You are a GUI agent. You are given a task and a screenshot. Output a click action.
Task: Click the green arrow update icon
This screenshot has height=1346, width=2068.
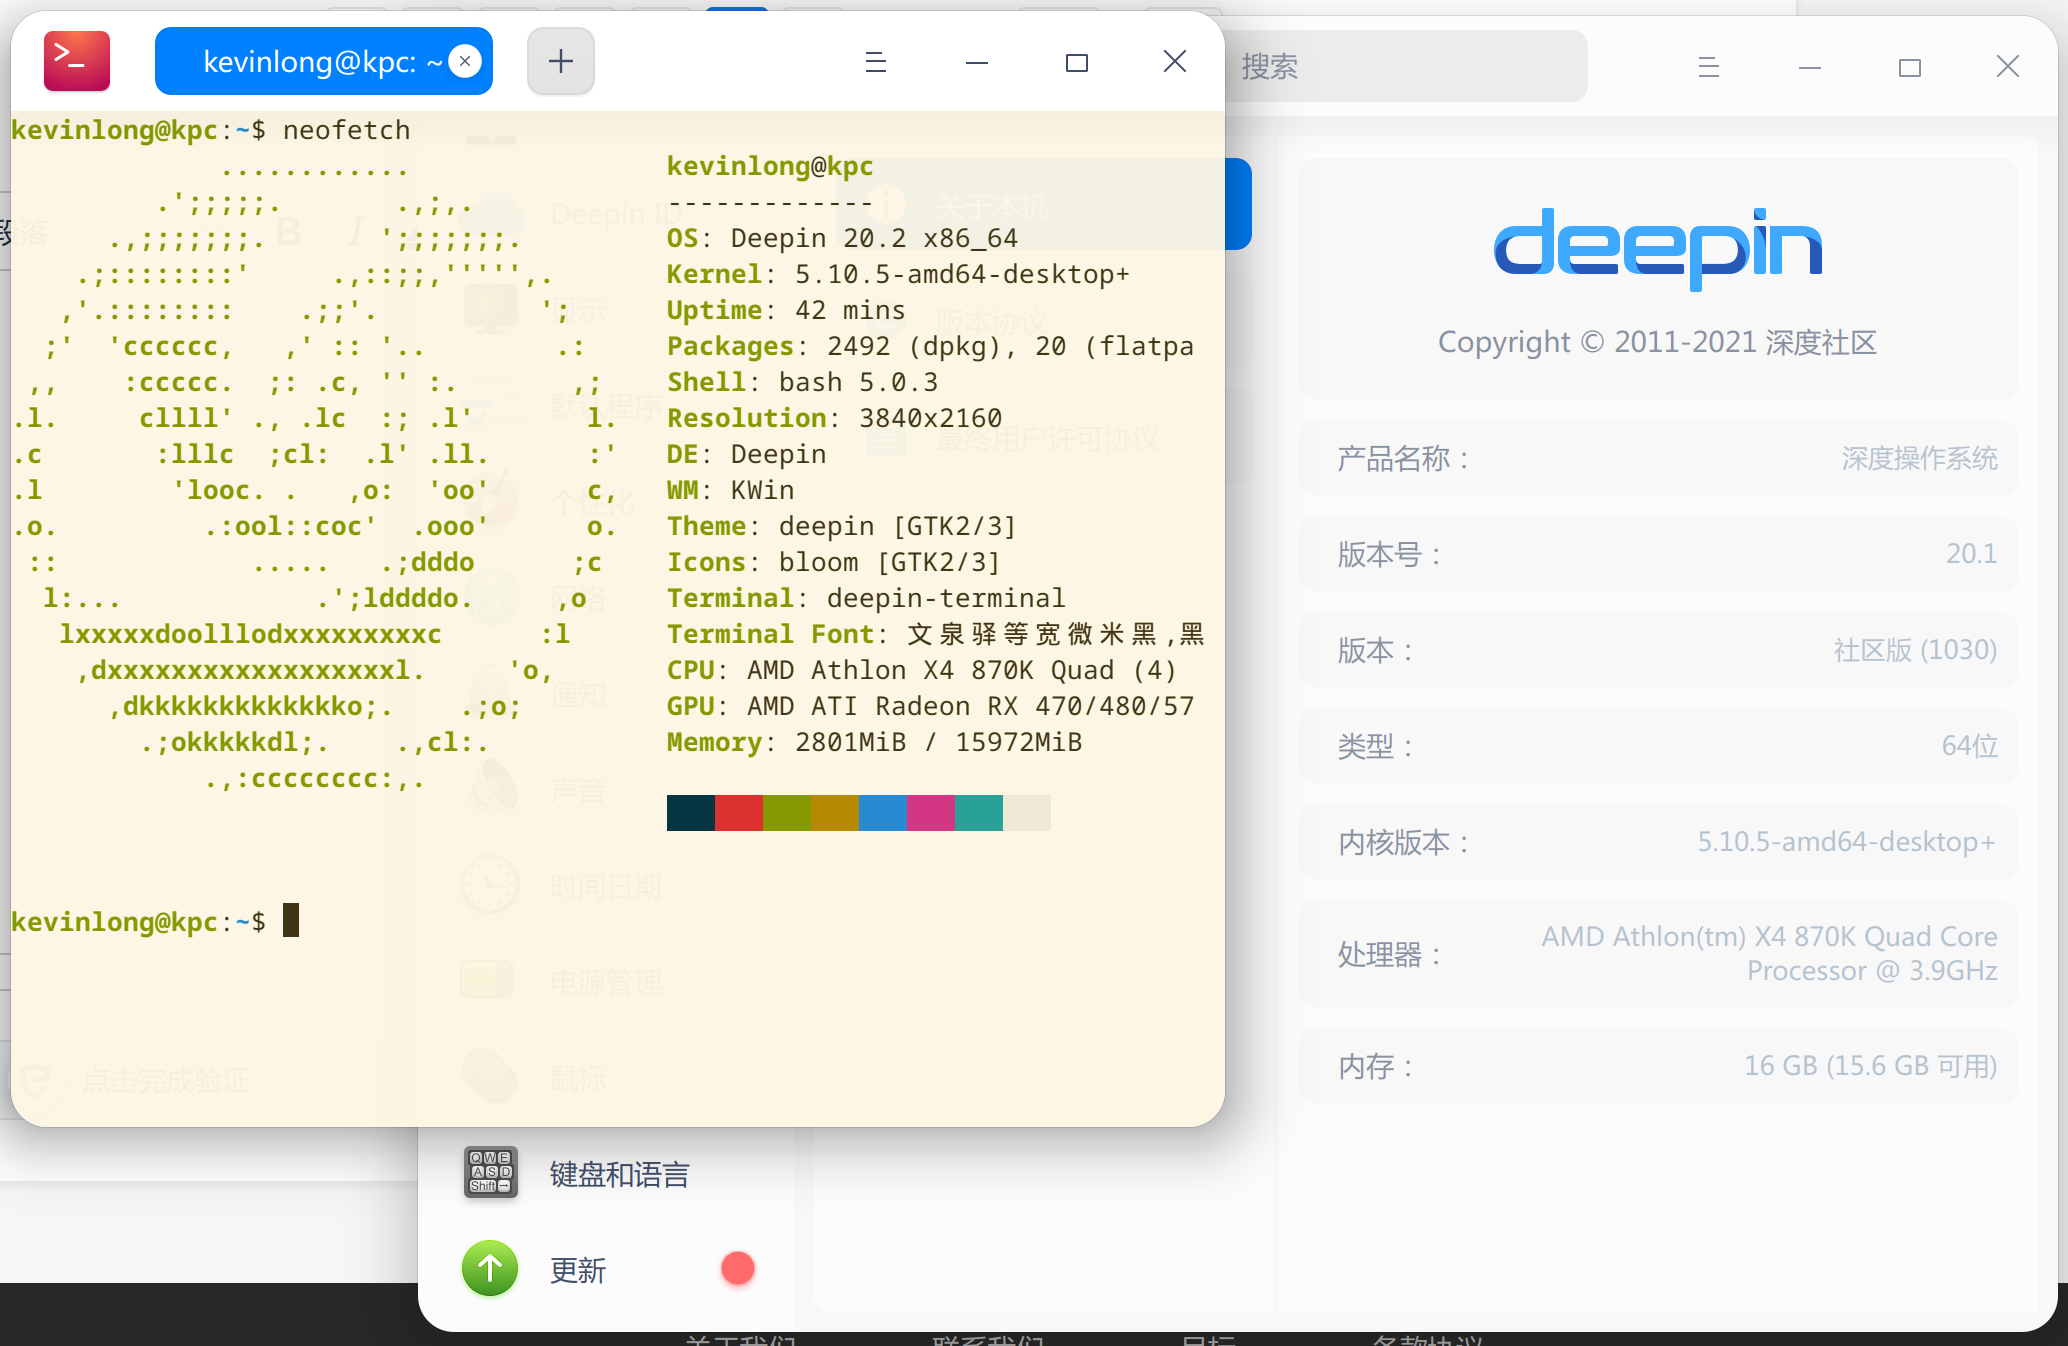490,1268
